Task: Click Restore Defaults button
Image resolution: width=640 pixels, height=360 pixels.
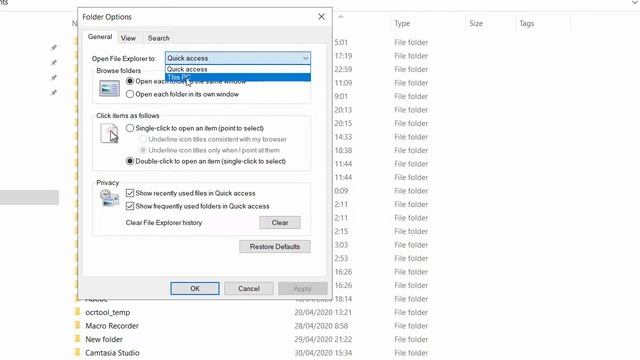Action: click(275, 247)
